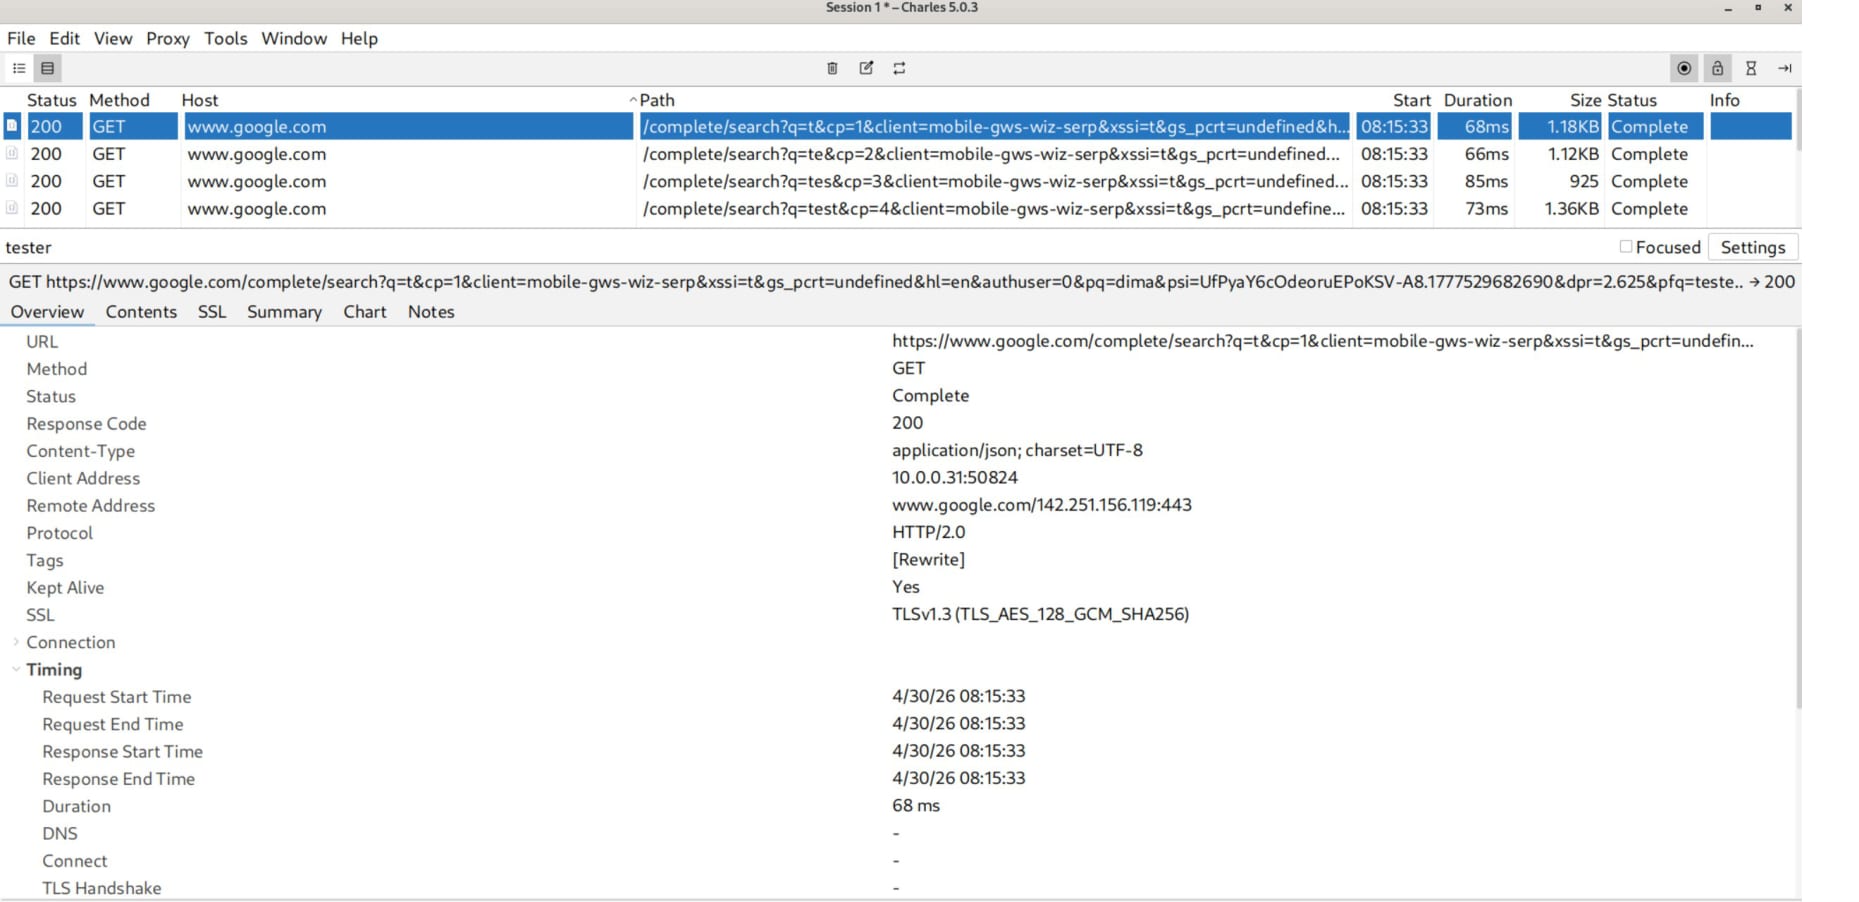Click Client Address value 10.0.0.31:50824

point(954,478)
